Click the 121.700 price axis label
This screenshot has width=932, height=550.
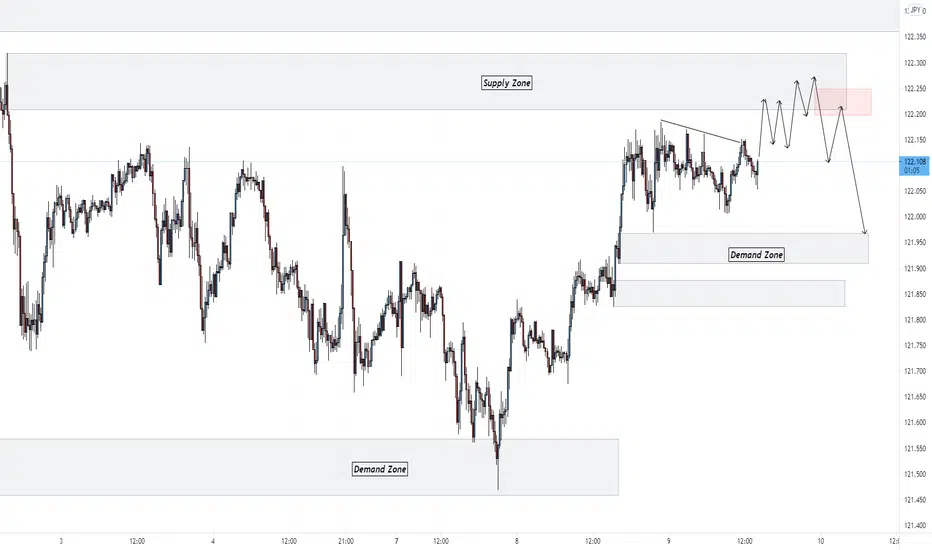pyautogui.click(x=915, y=371)
